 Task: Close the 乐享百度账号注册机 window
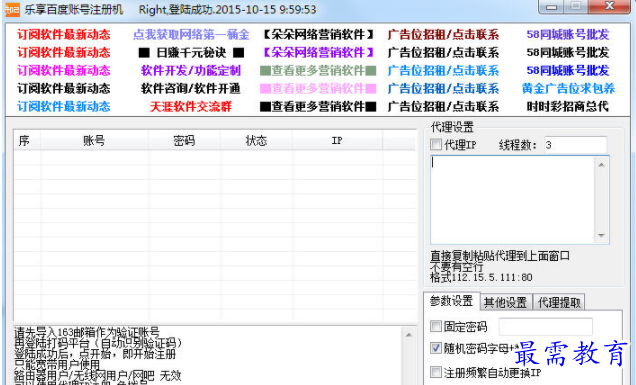(609, 7)
